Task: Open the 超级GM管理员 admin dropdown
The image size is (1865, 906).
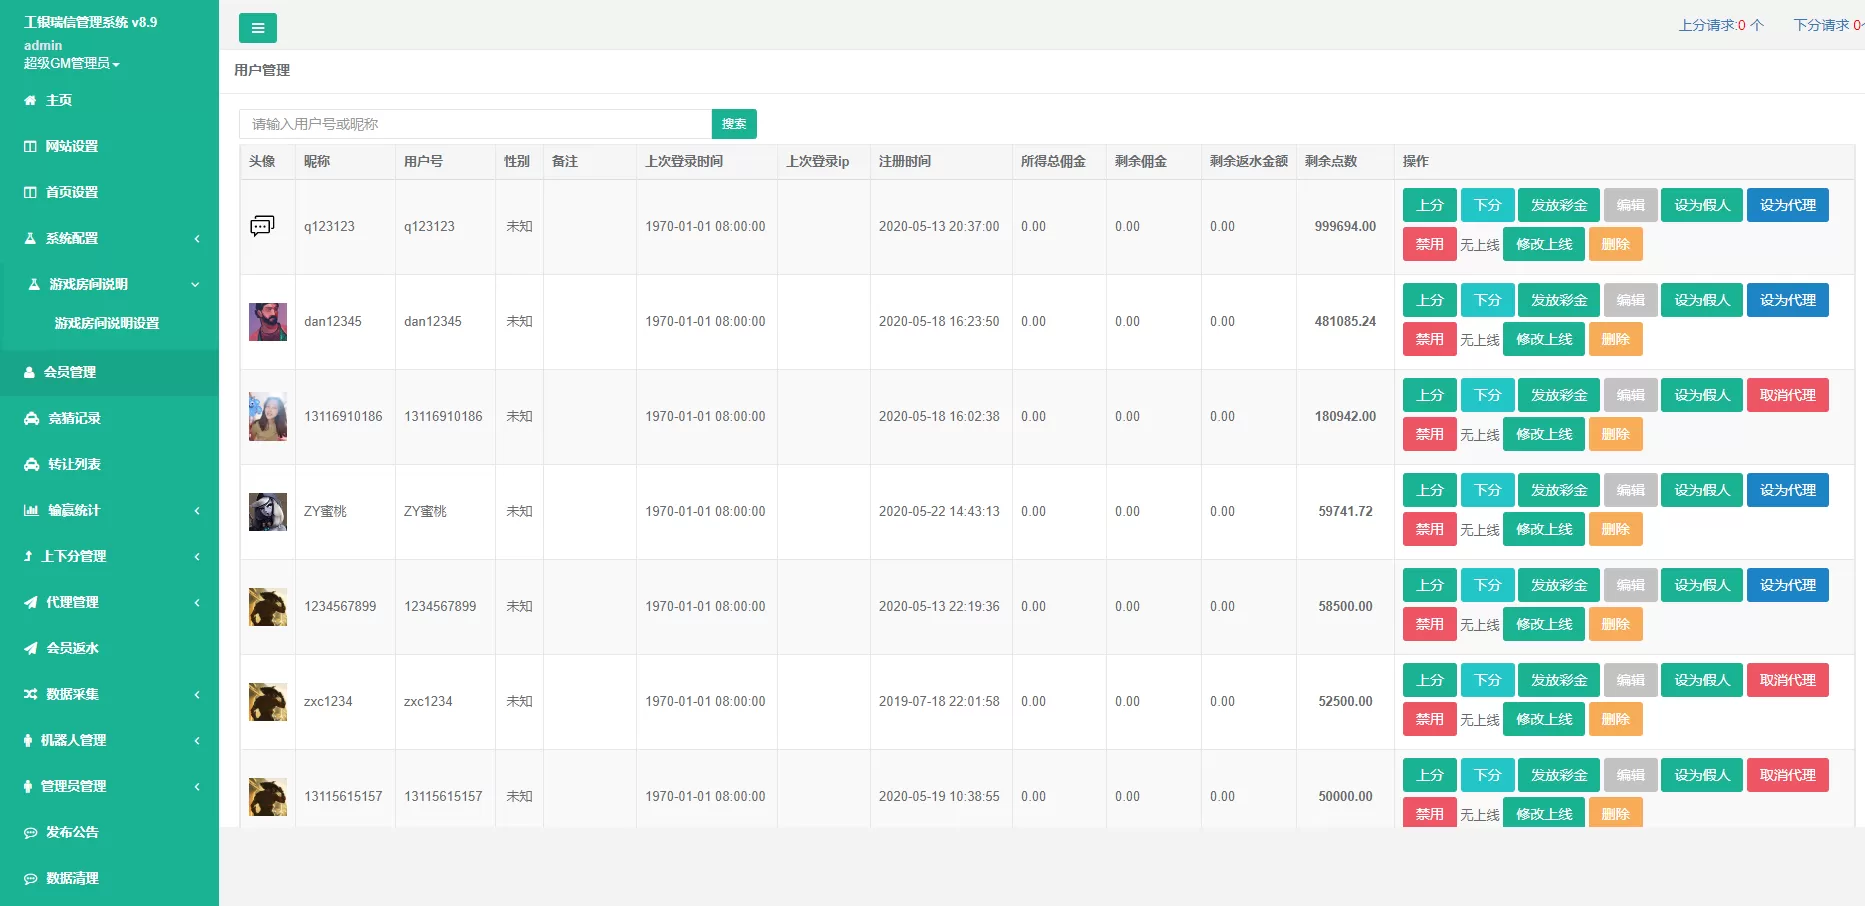Action: pos(71,63)
